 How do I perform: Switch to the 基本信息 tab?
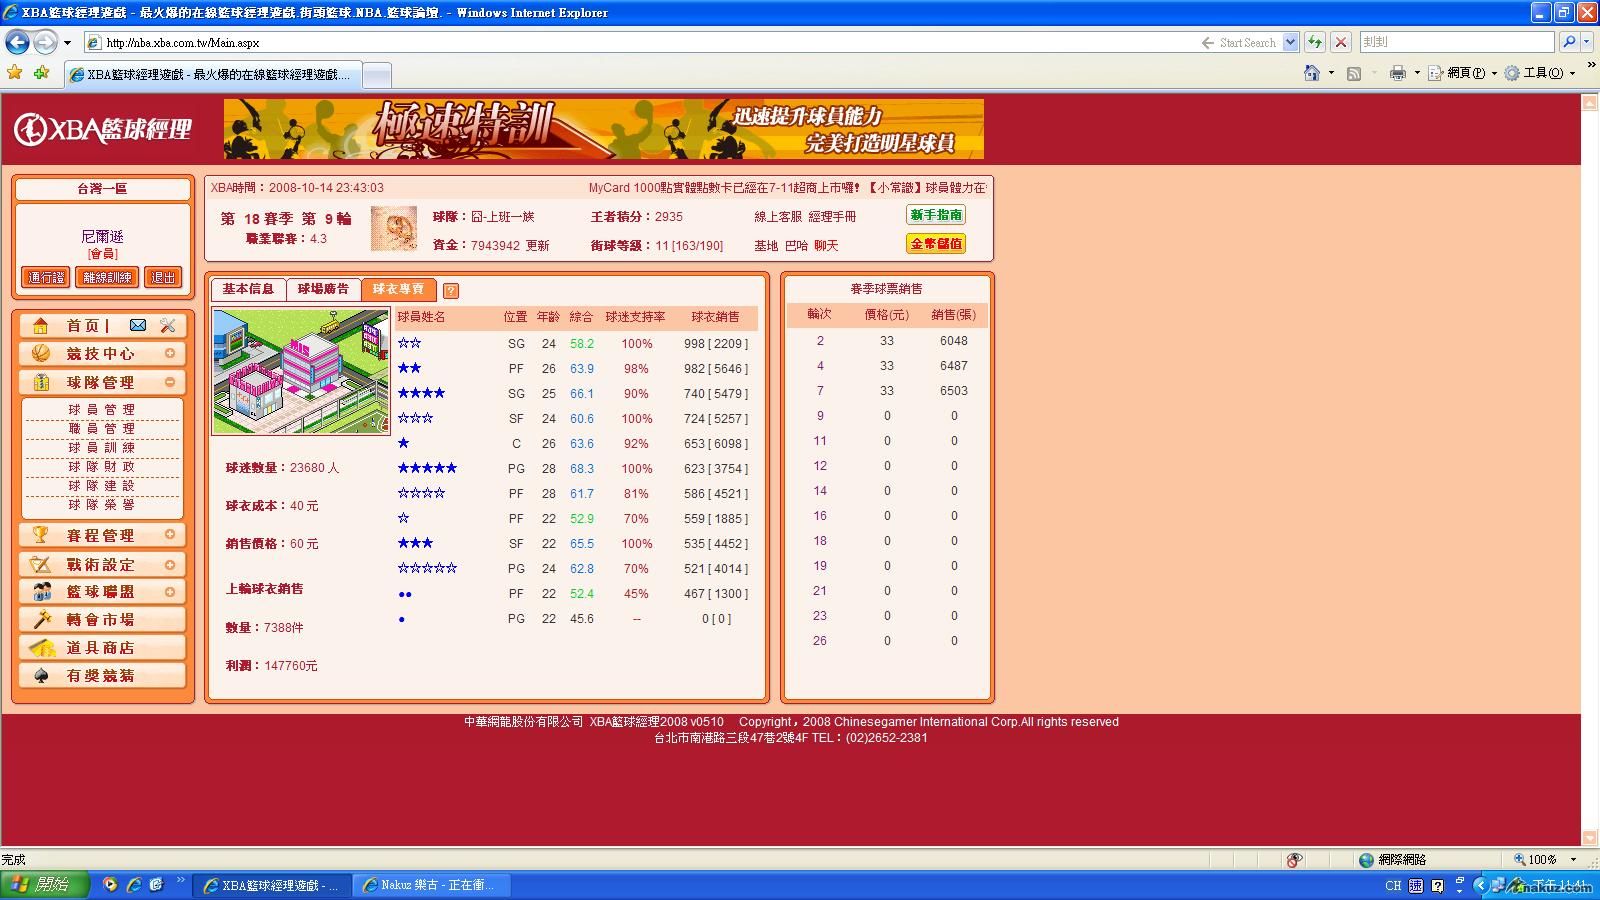tap(248, 289)
